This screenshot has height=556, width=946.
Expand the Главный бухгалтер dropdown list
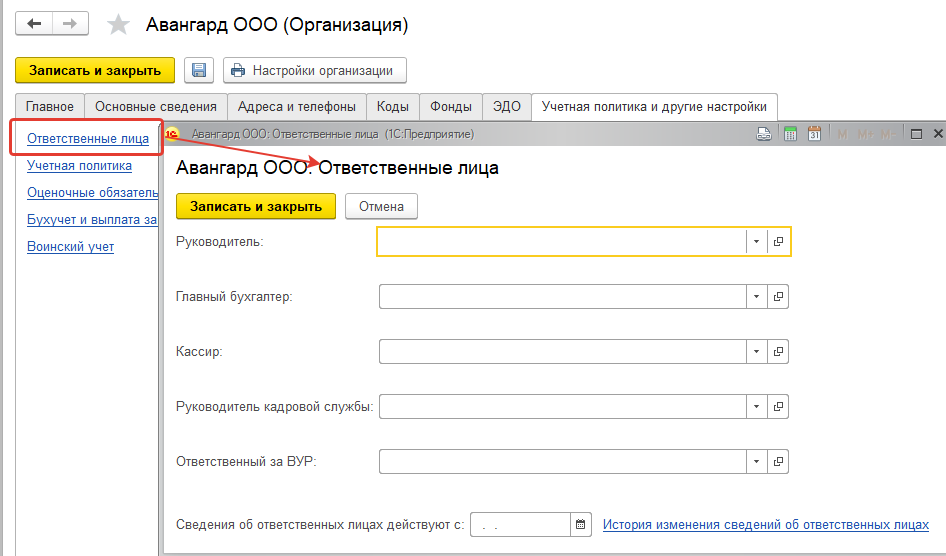(x=756, y=297)
